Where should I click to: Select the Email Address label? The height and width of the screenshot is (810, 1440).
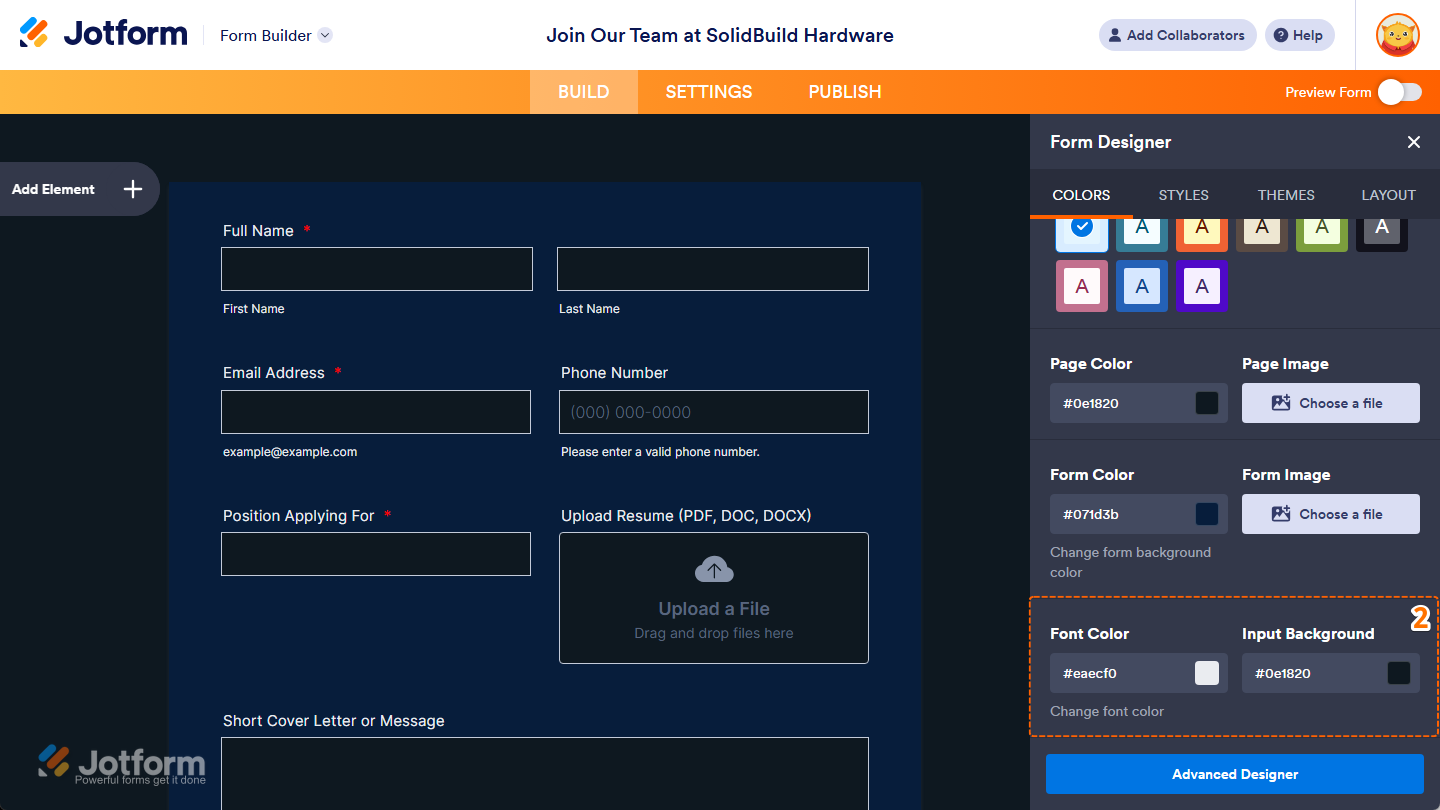coord(274,373)
